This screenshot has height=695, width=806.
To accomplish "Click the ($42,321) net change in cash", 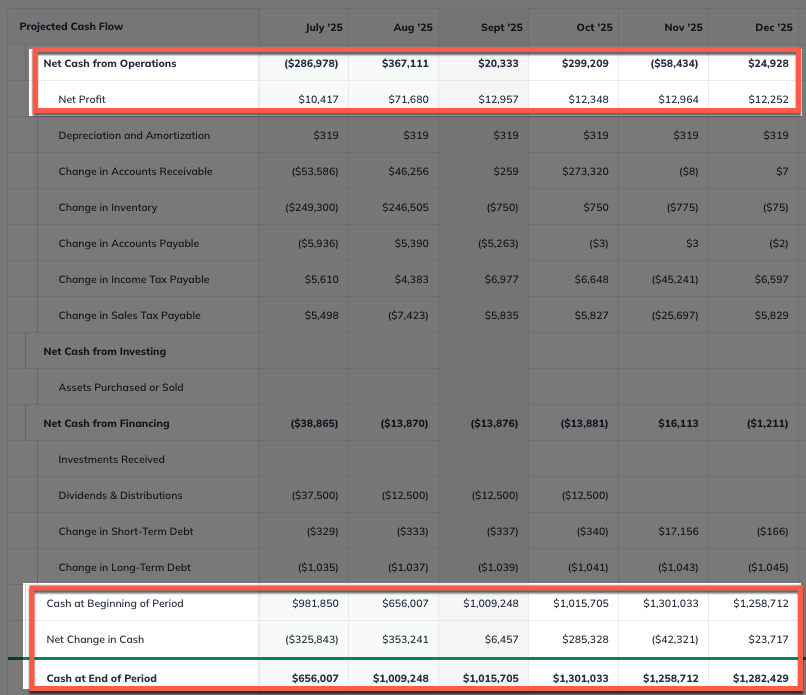I will tap(675, 639).
